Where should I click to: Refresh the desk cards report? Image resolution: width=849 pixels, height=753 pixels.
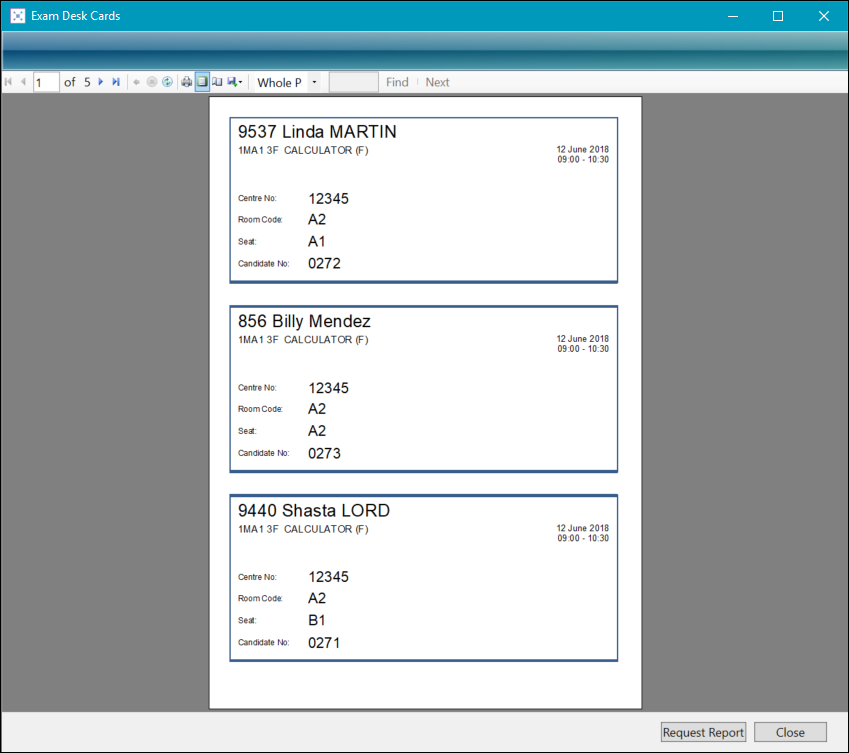point(167,82)
